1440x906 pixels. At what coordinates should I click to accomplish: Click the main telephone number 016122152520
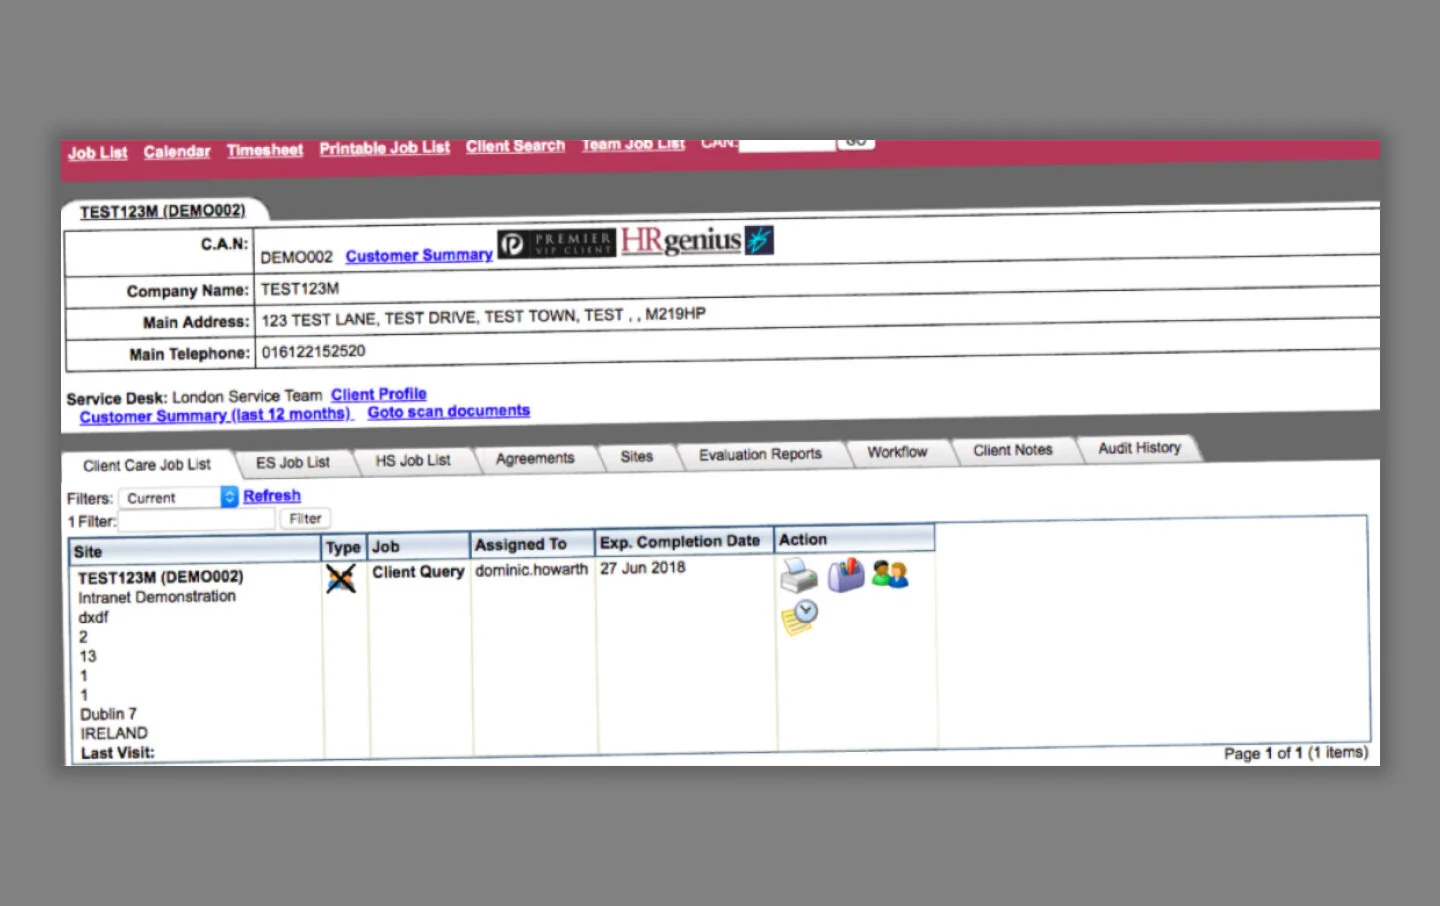click(313, 352)
